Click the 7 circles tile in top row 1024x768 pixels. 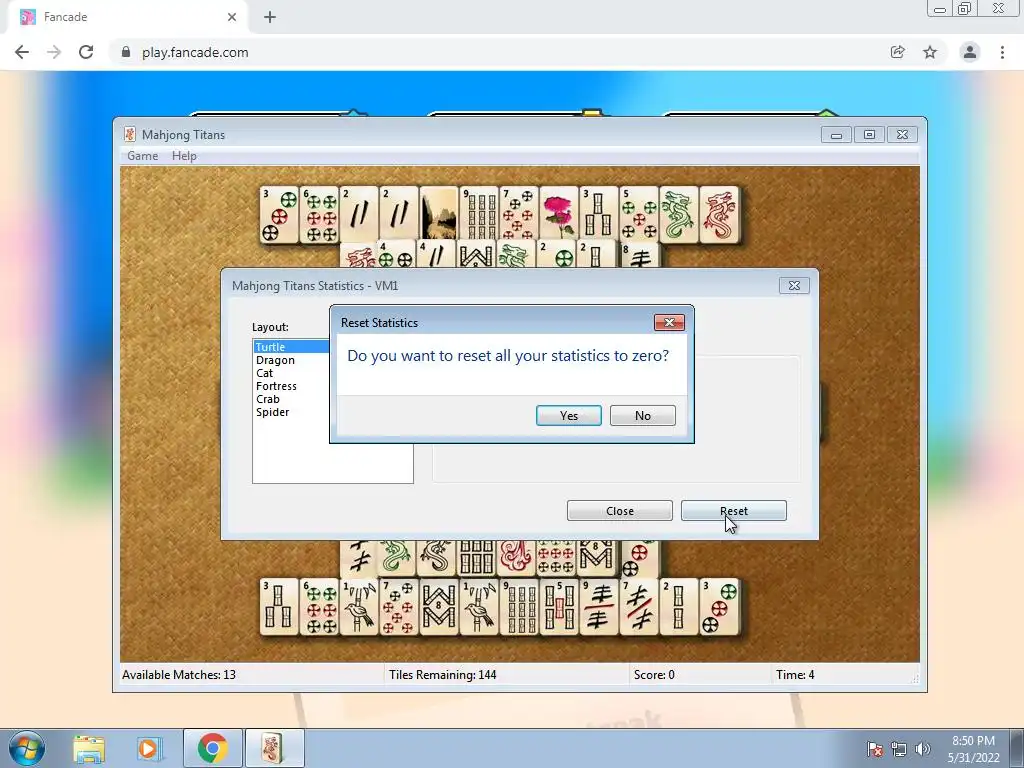[x=519, y=215]
